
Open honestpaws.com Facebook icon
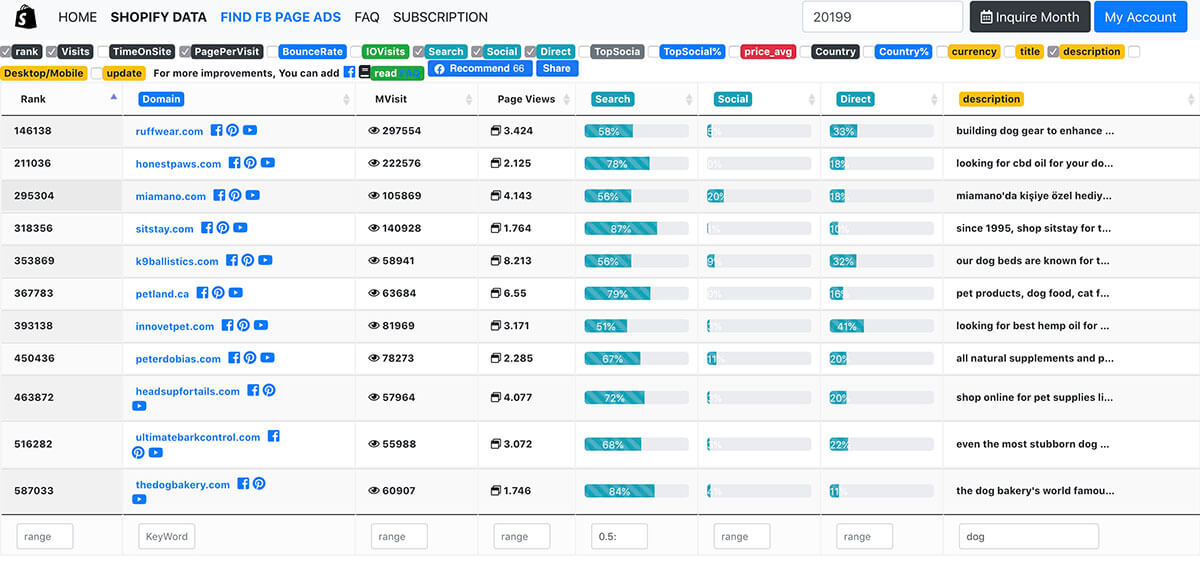(235, 163)
